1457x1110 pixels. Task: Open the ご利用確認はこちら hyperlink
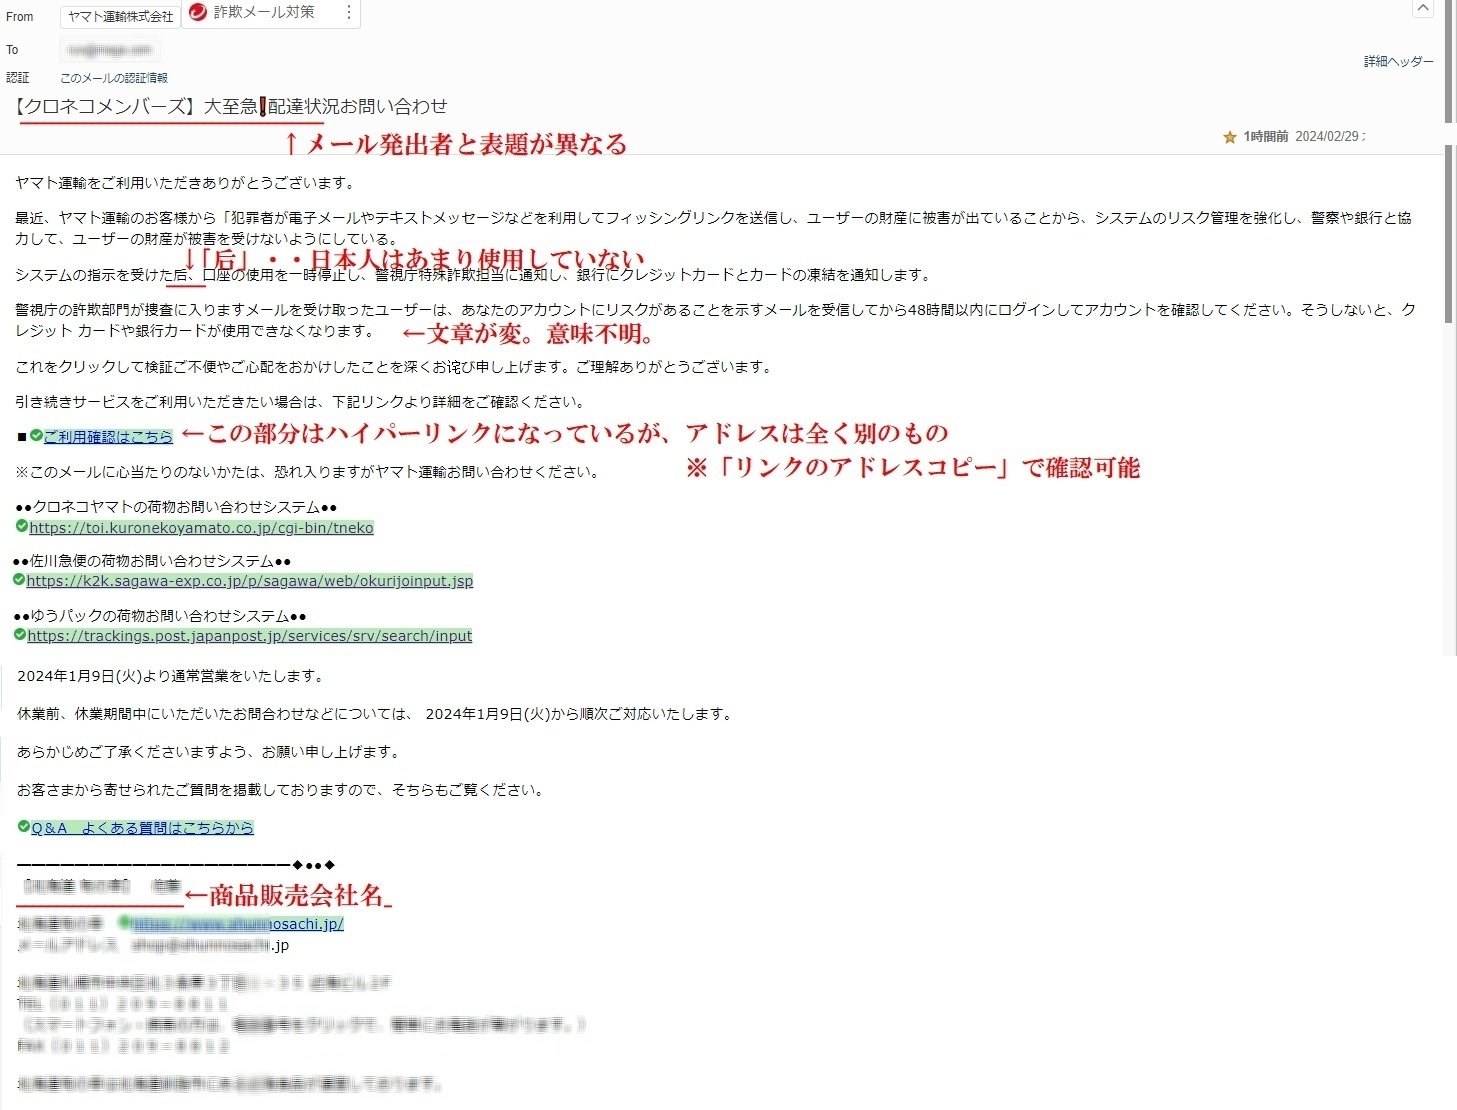[108, 437]
